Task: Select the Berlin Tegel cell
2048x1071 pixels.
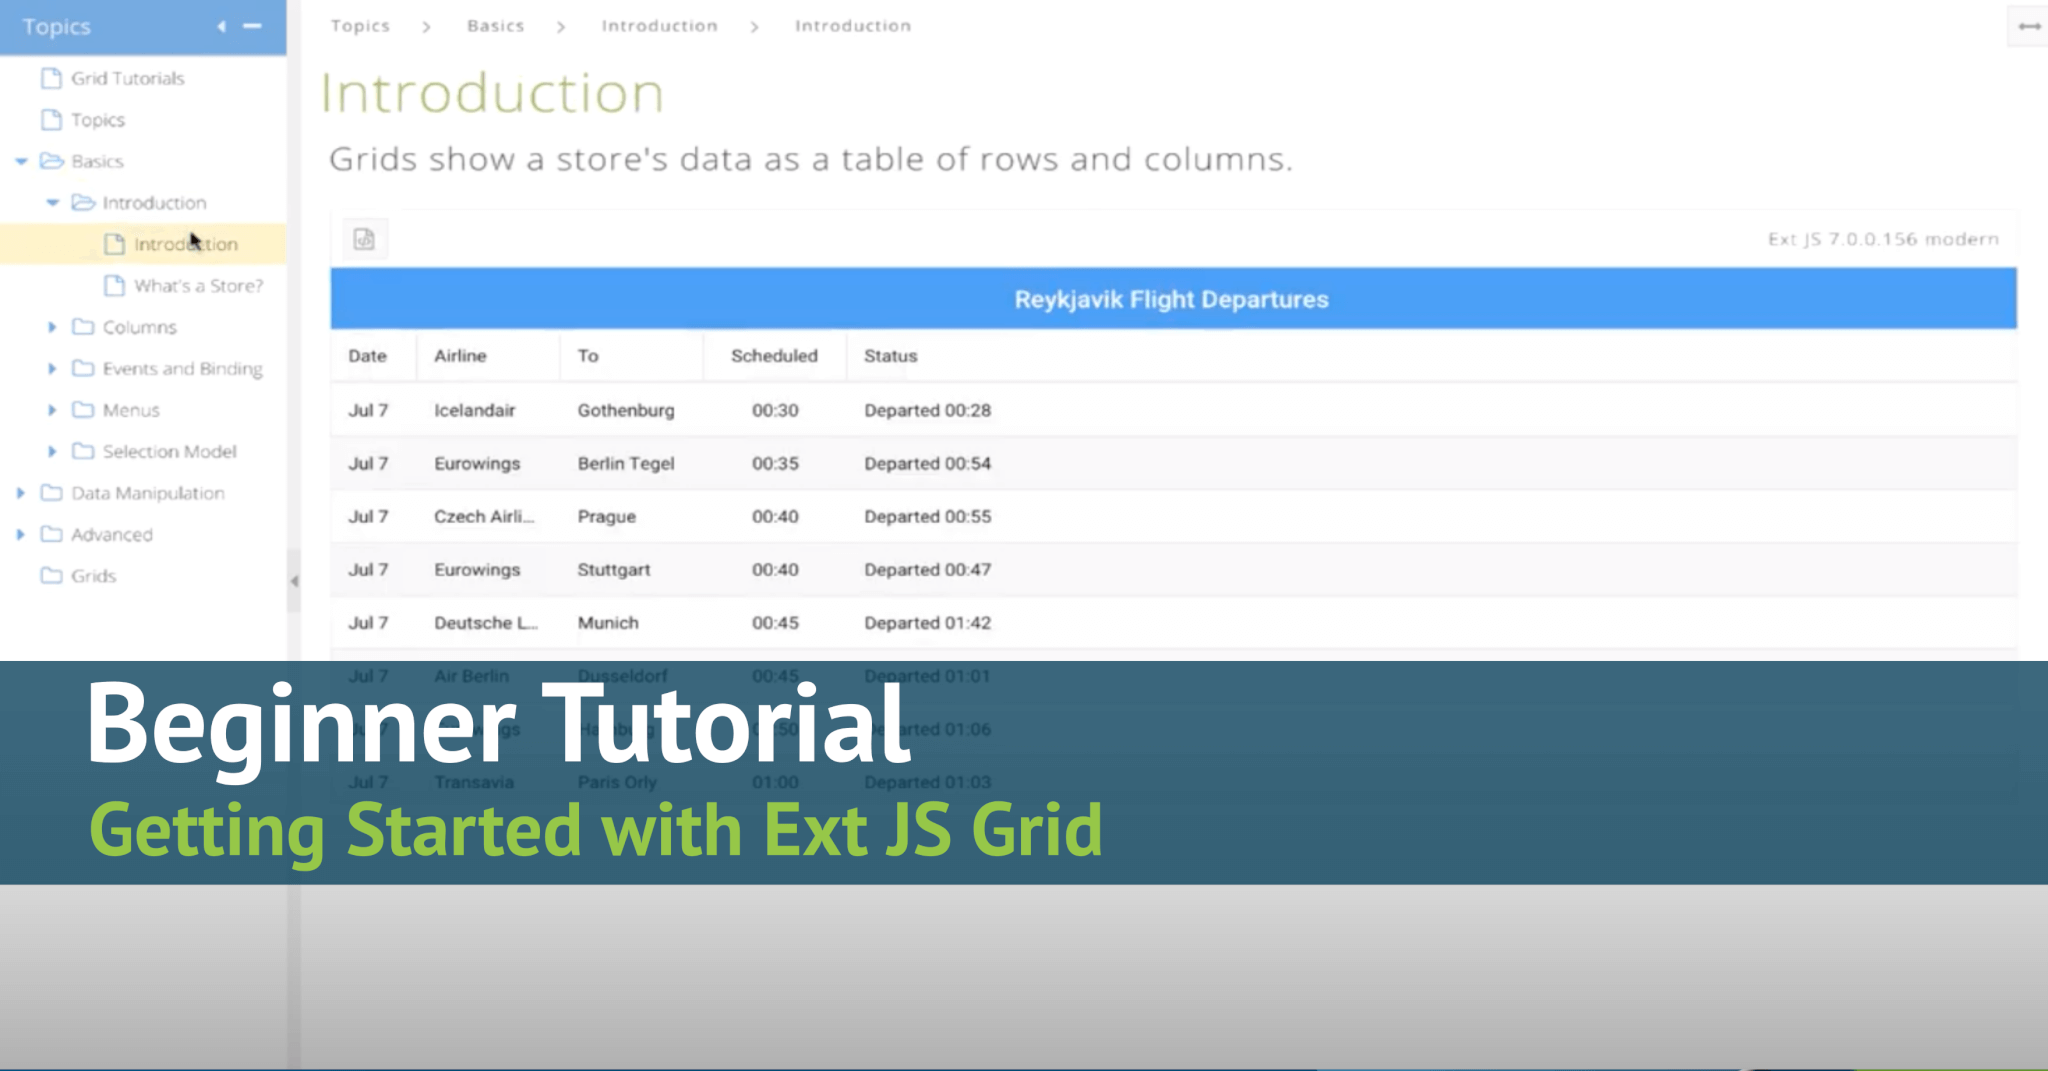Action: (x=631, y=464)
